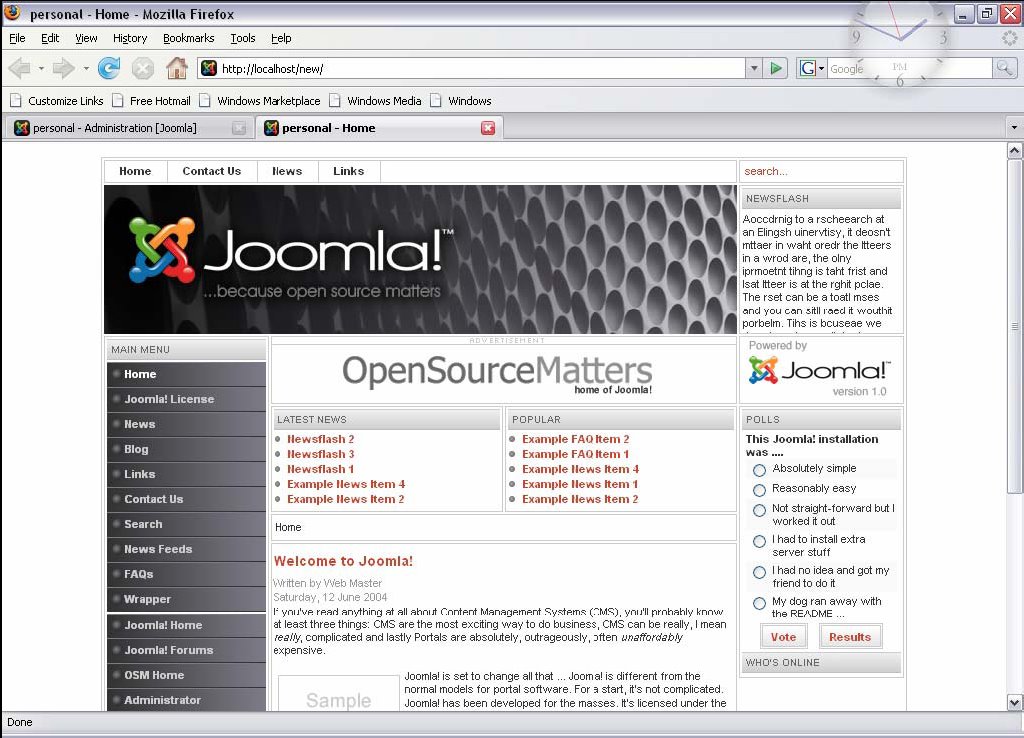Open the File menu
The width and height of the screenshot is (1024, 738).
pyautogui.click(x=17, y=38)
